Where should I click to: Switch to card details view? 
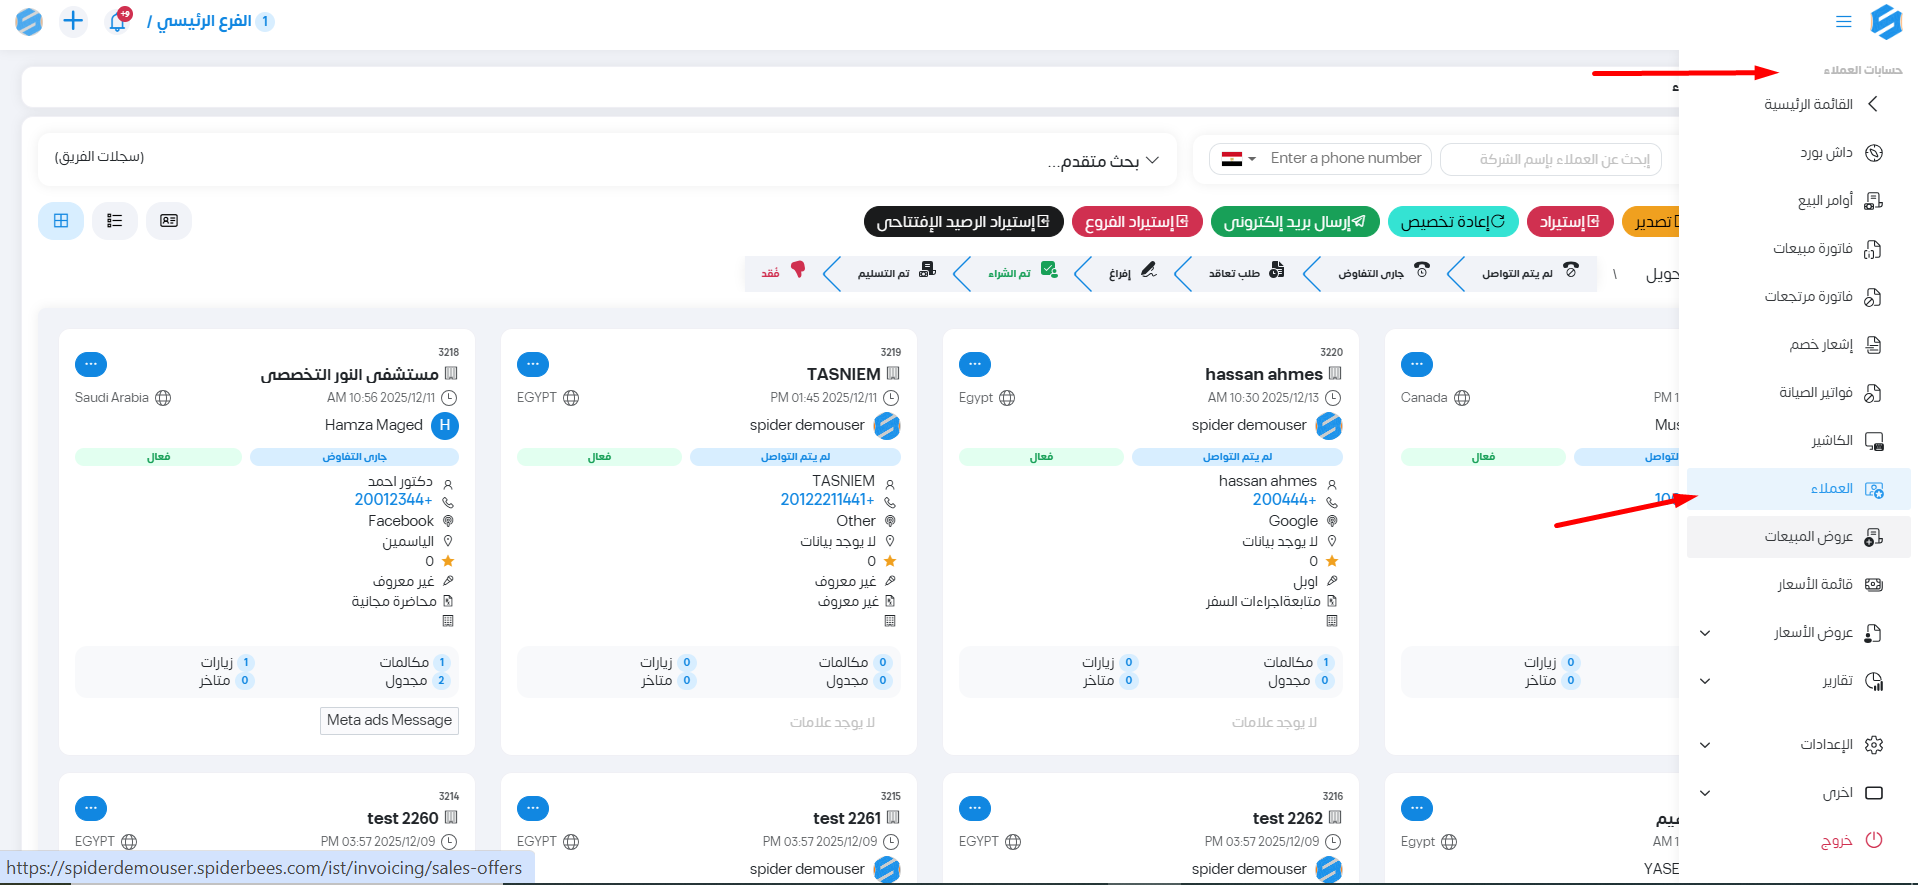tap(169, 221)
